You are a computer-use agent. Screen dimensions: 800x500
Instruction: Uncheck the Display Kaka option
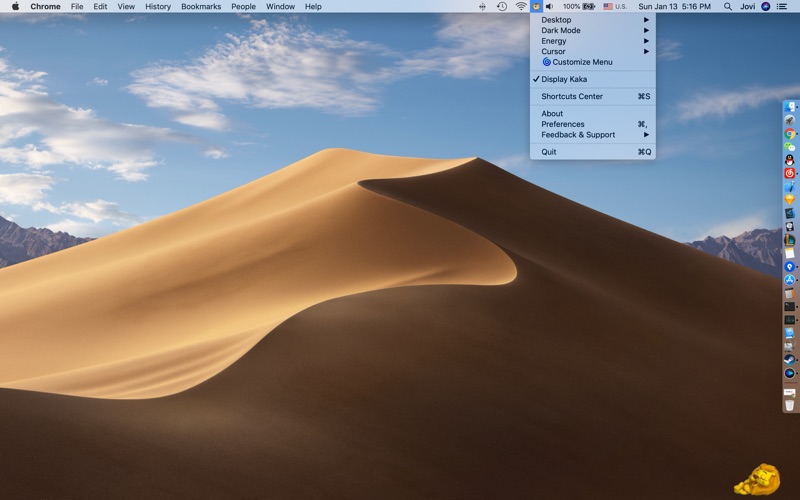(x=564, y=79)
